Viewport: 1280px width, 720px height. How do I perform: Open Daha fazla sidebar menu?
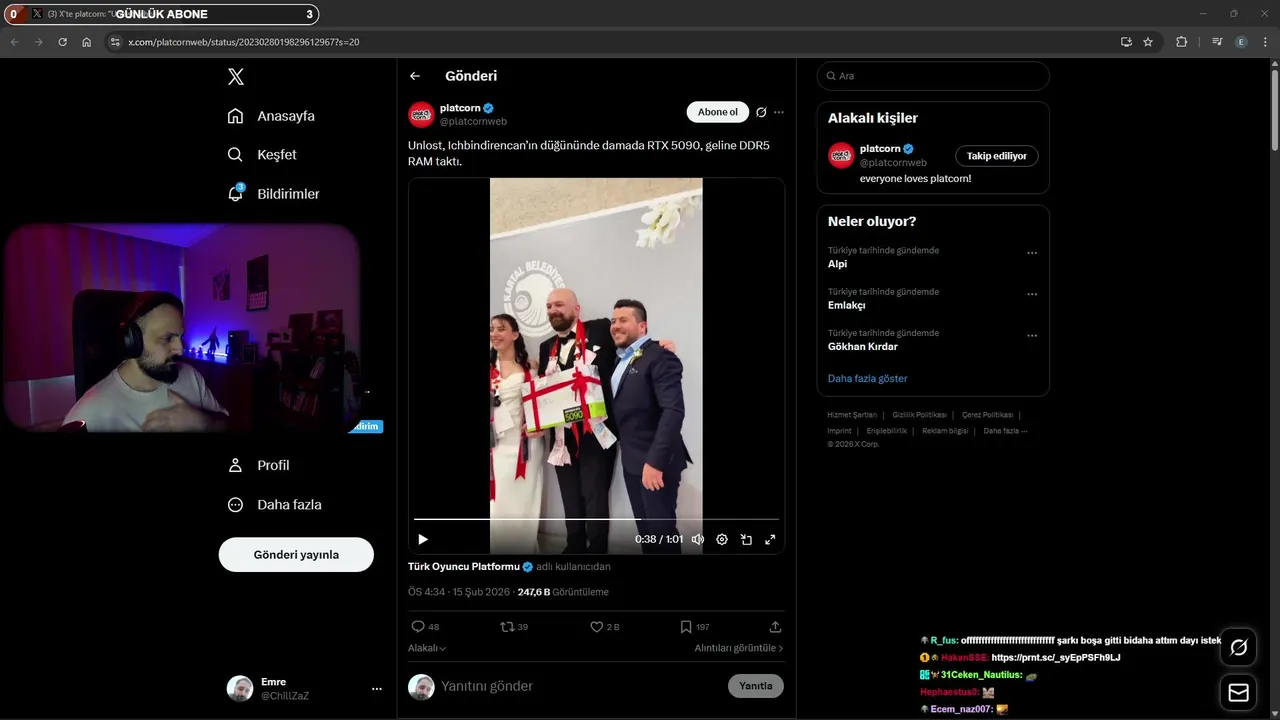275,505
